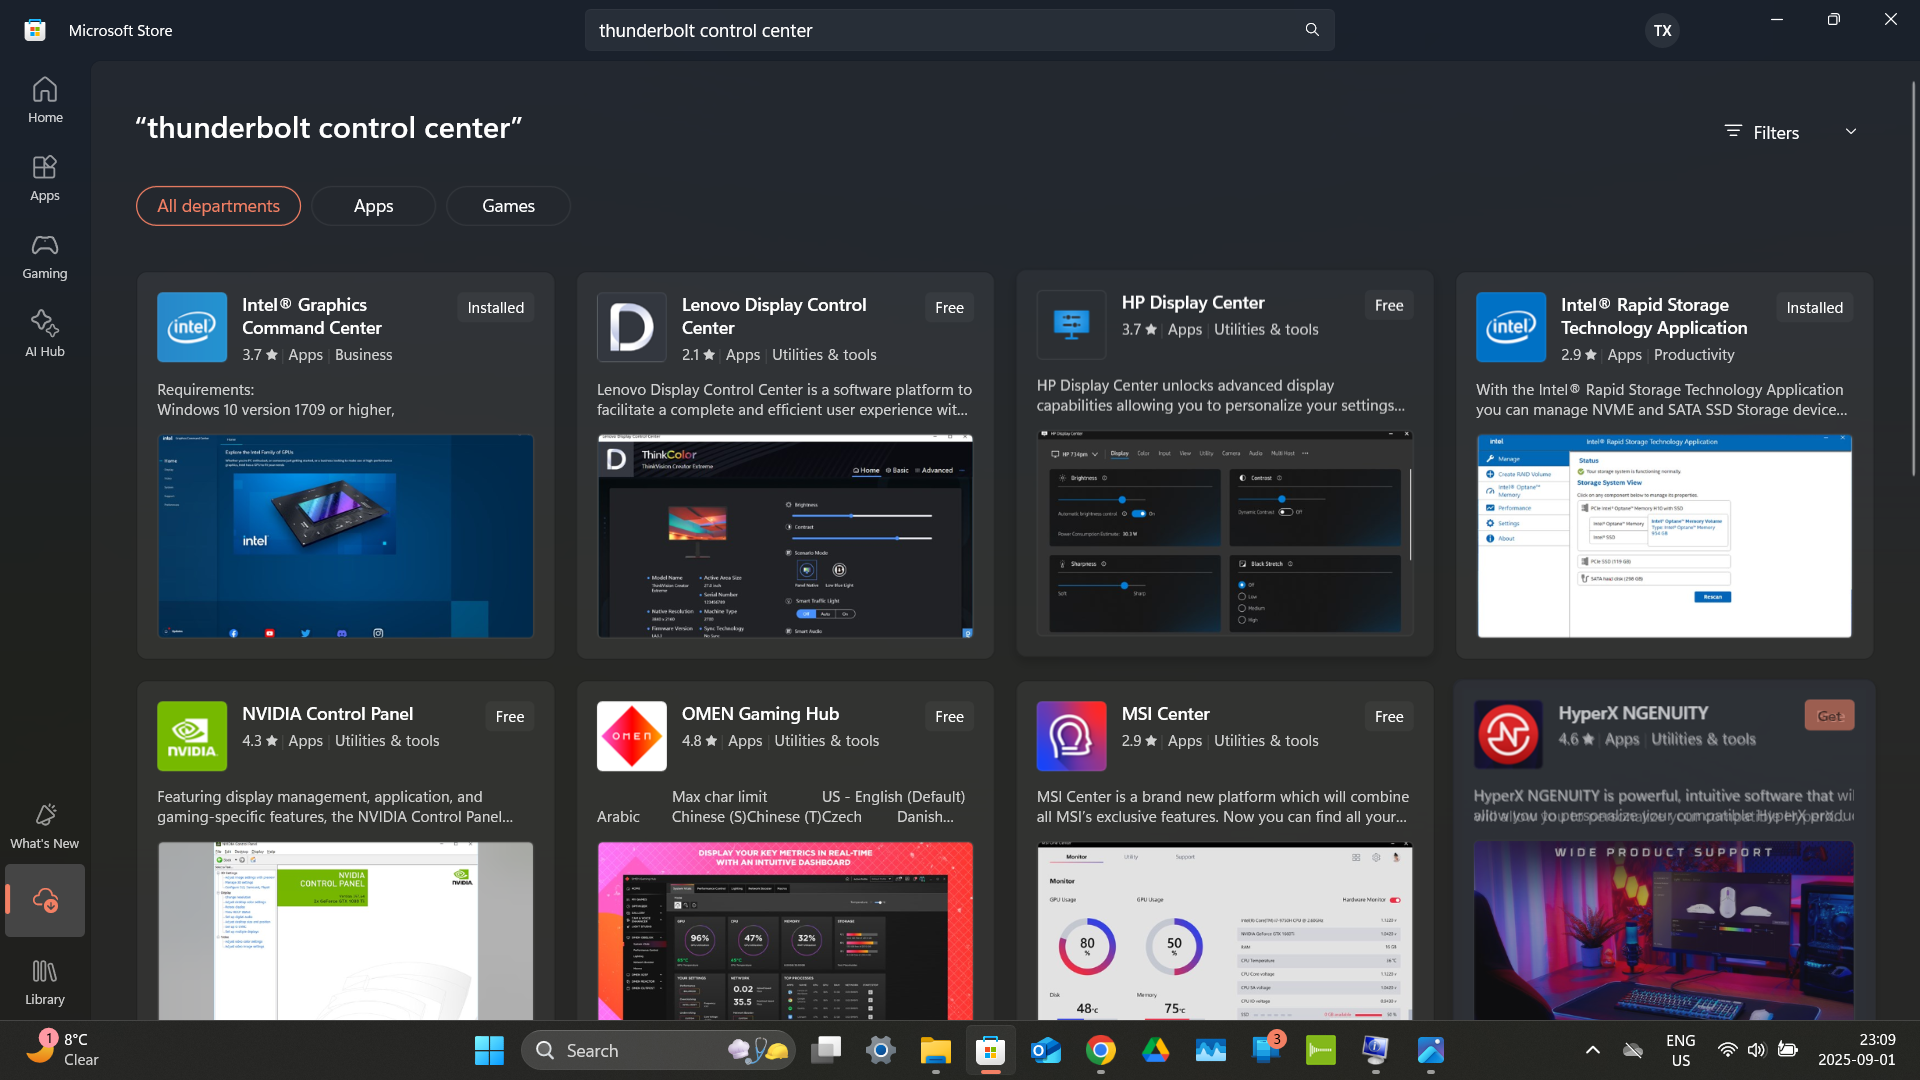Open the Intel Rapid Storage screenshot thumbnail
The width and height of the screenshot is (1920, 1080).
(1664, 536)
